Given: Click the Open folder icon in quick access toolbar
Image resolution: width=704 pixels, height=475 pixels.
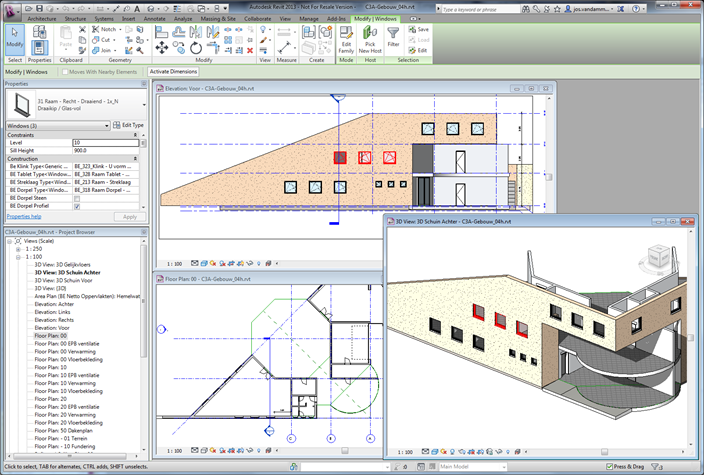Looking at the screenshot, I should (29, 9).
